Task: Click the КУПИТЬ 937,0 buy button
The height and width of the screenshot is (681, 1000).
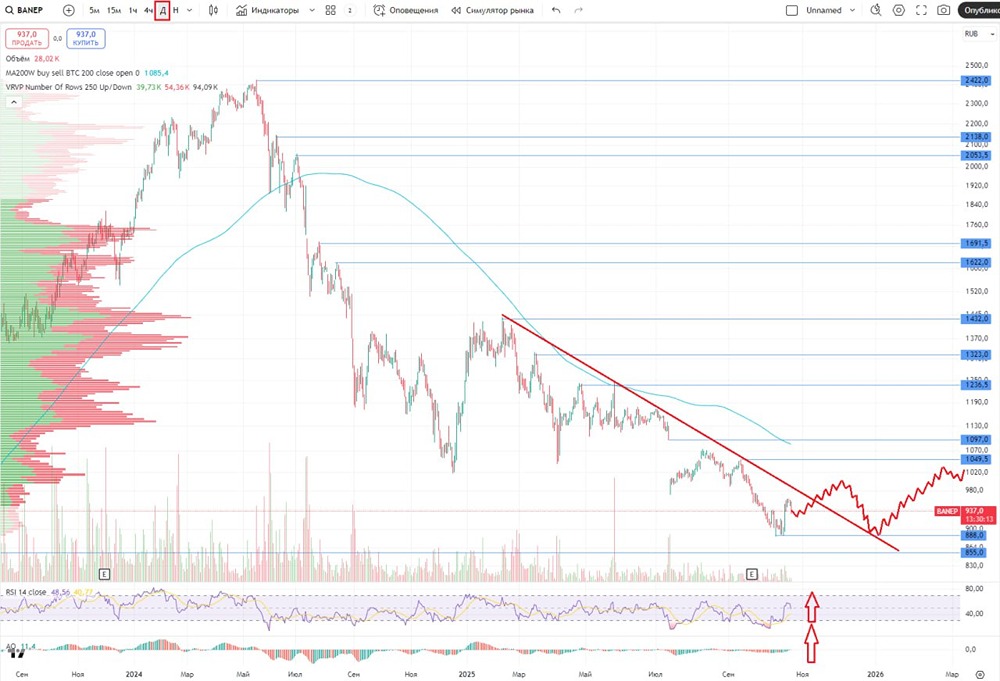Action: click(85, 38)
